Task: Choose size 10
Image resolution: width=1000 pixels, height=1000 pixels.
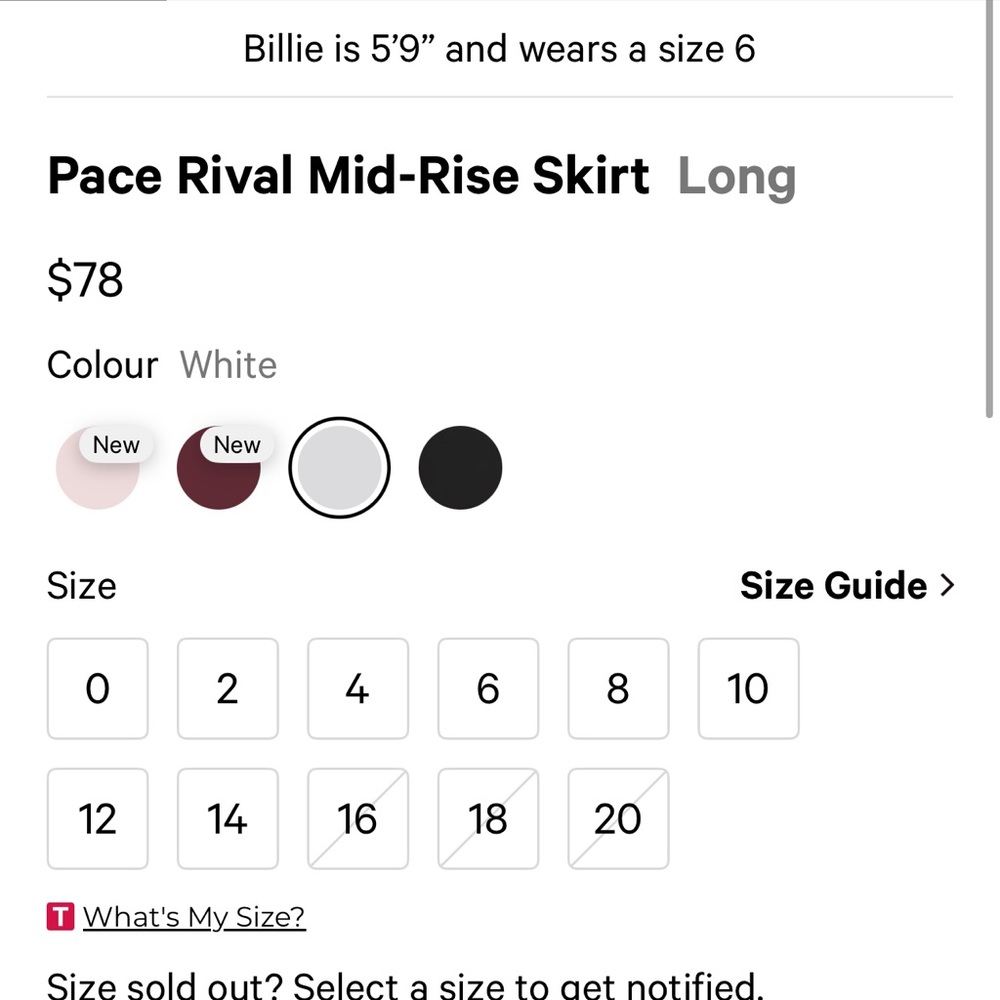Action: pos(747,689)
